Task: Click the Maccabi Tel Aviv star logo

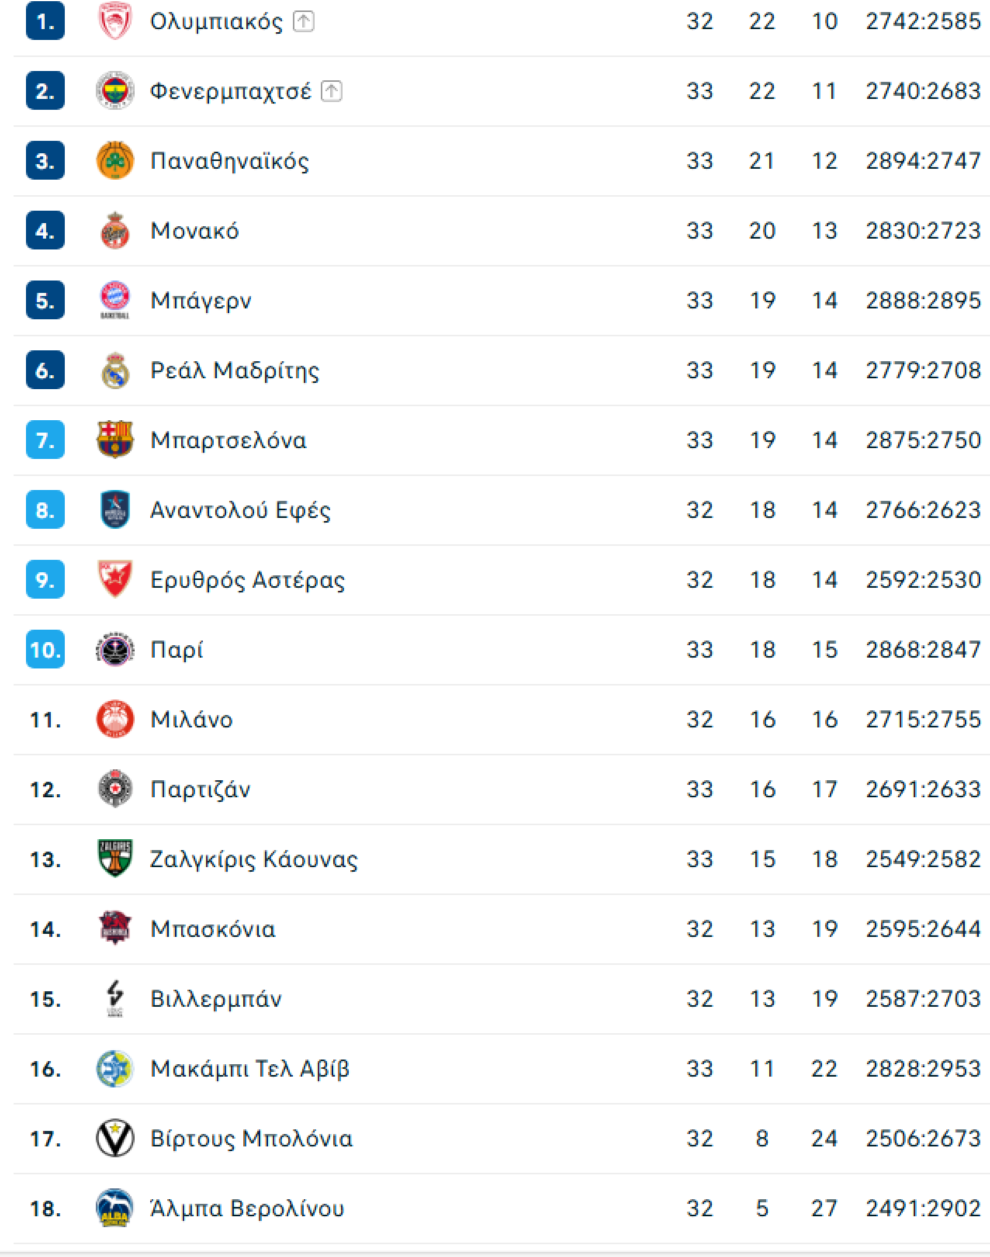Action: point(115,1069)
